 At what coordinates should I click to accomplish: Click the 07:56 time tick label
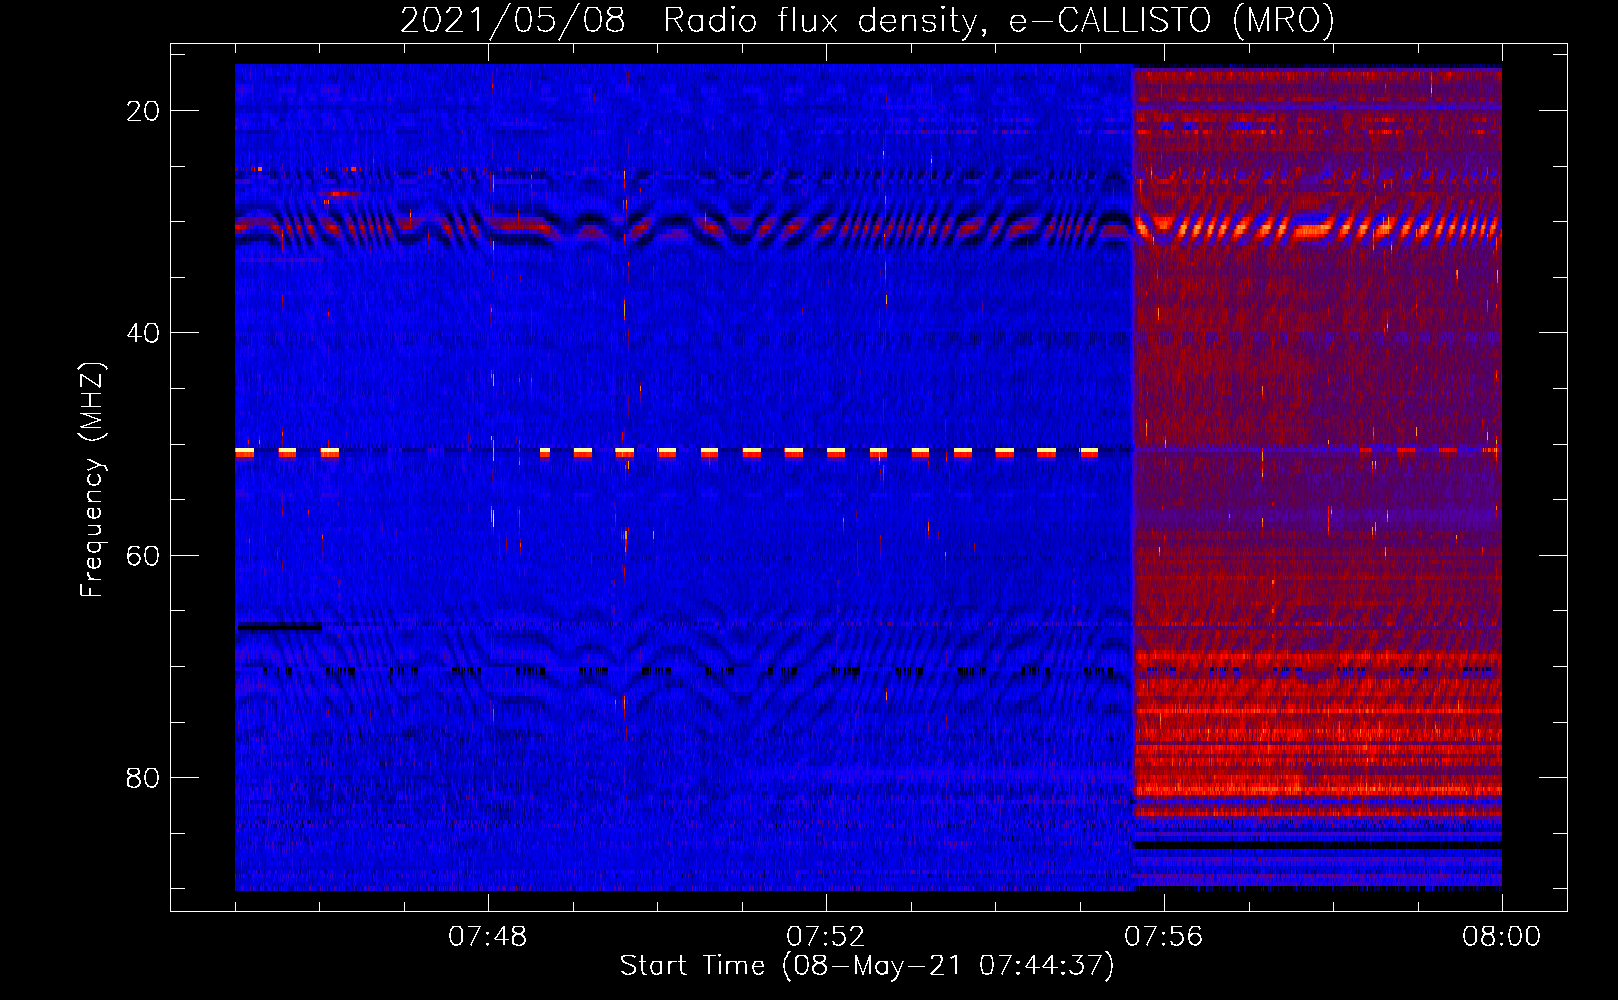(x=1163, y=937)
